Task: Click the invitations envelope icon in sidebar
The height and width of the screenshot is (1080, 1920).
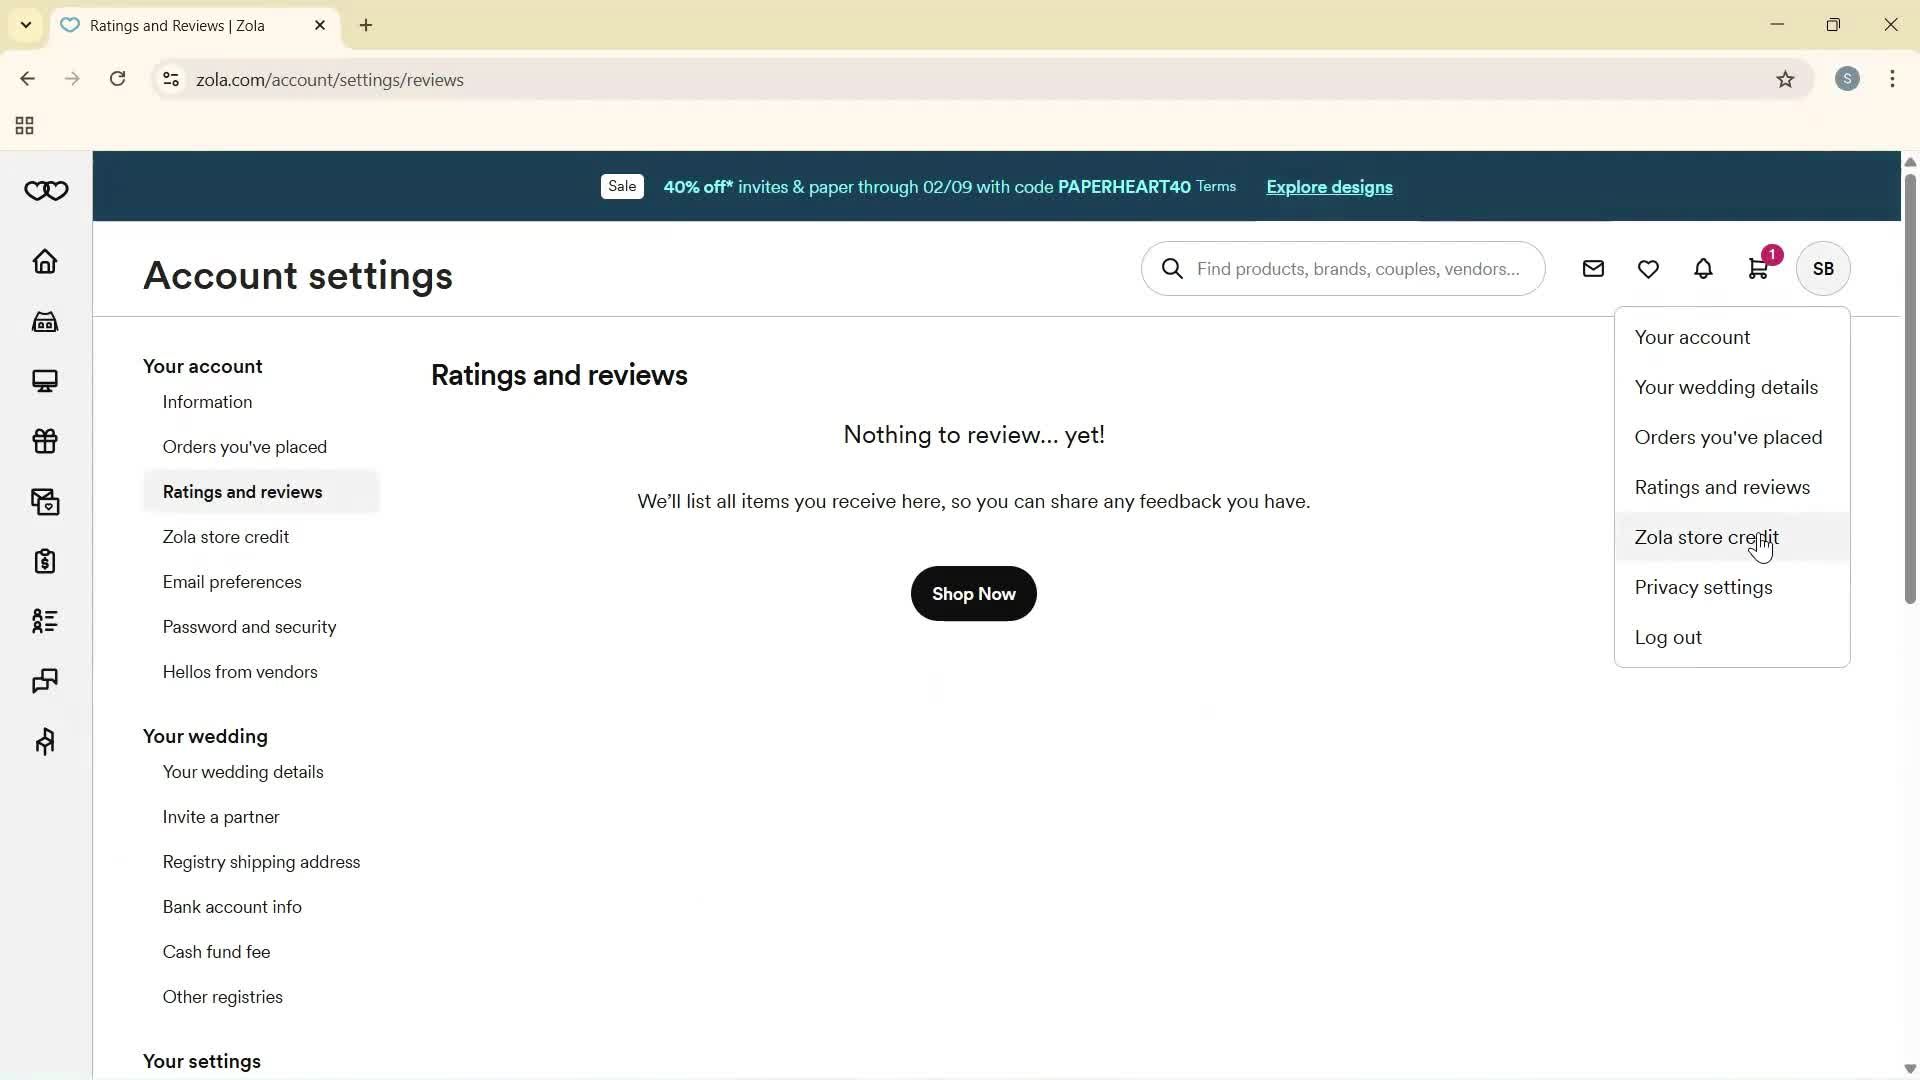Action: click(x=45, y=501)
